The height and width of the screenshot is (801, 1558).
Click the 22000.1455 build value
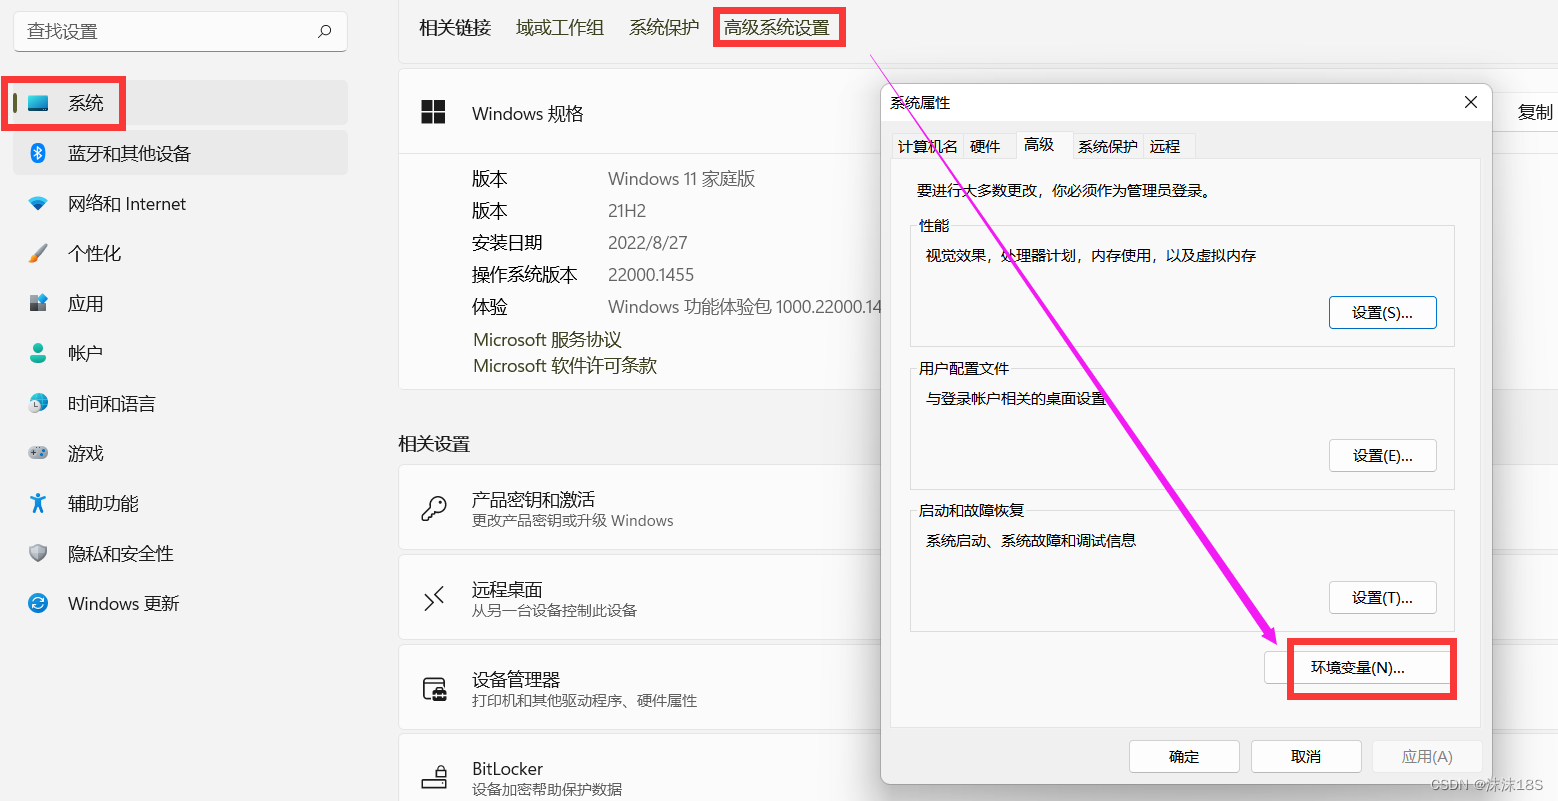tap(651, 275)
